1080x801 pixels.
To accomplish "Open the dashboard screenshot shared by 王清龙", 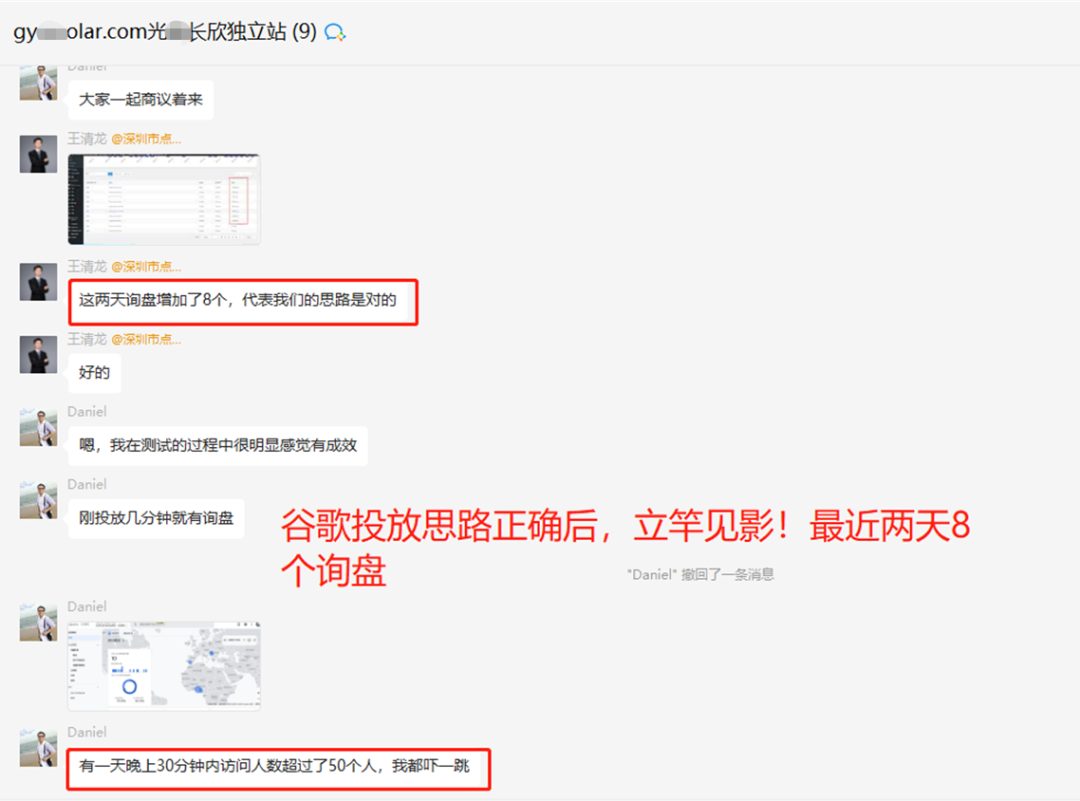I will [x=164, y=196].
